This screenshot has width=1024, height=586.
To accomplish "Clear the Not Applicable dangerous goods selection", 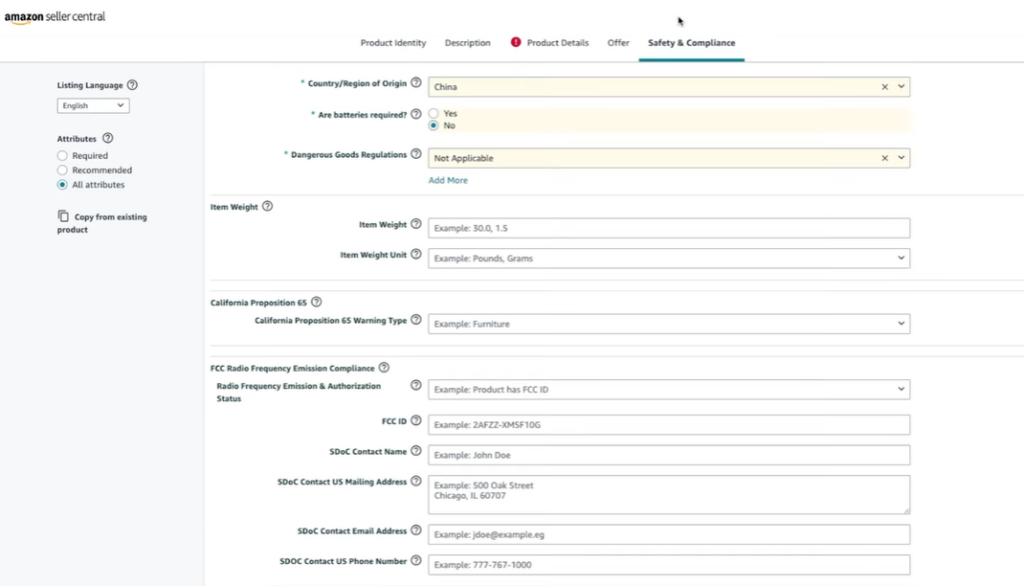I will [885, 158].
